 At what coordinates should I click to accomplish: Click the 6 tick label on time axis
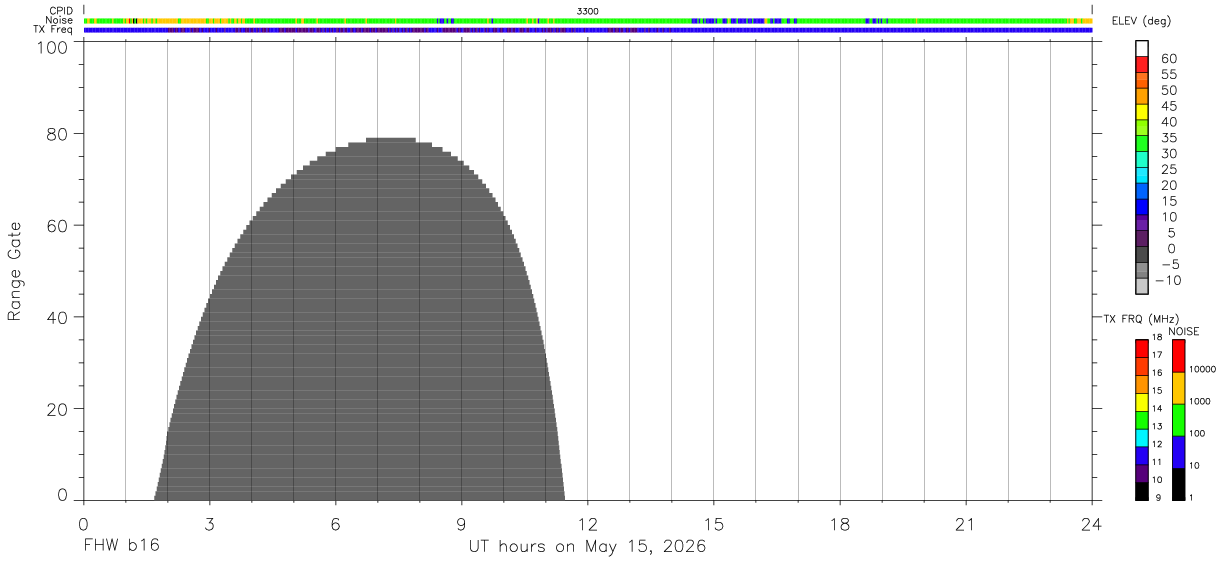[336, 524]
